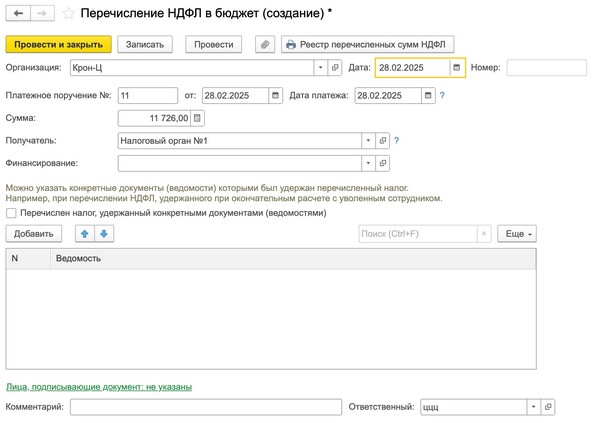Open calculator for the Сумма field
The height and width of the screenshot is (423, 600).
197,119
